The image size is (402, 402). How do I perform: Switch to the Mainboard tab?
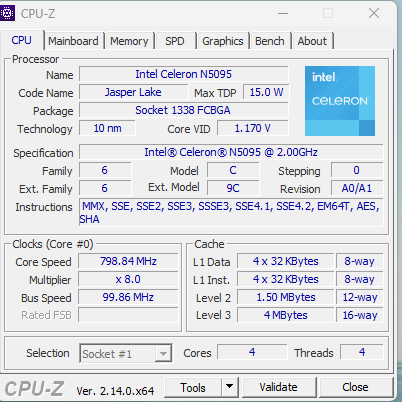pyautogui.click(x=73, y=41)
